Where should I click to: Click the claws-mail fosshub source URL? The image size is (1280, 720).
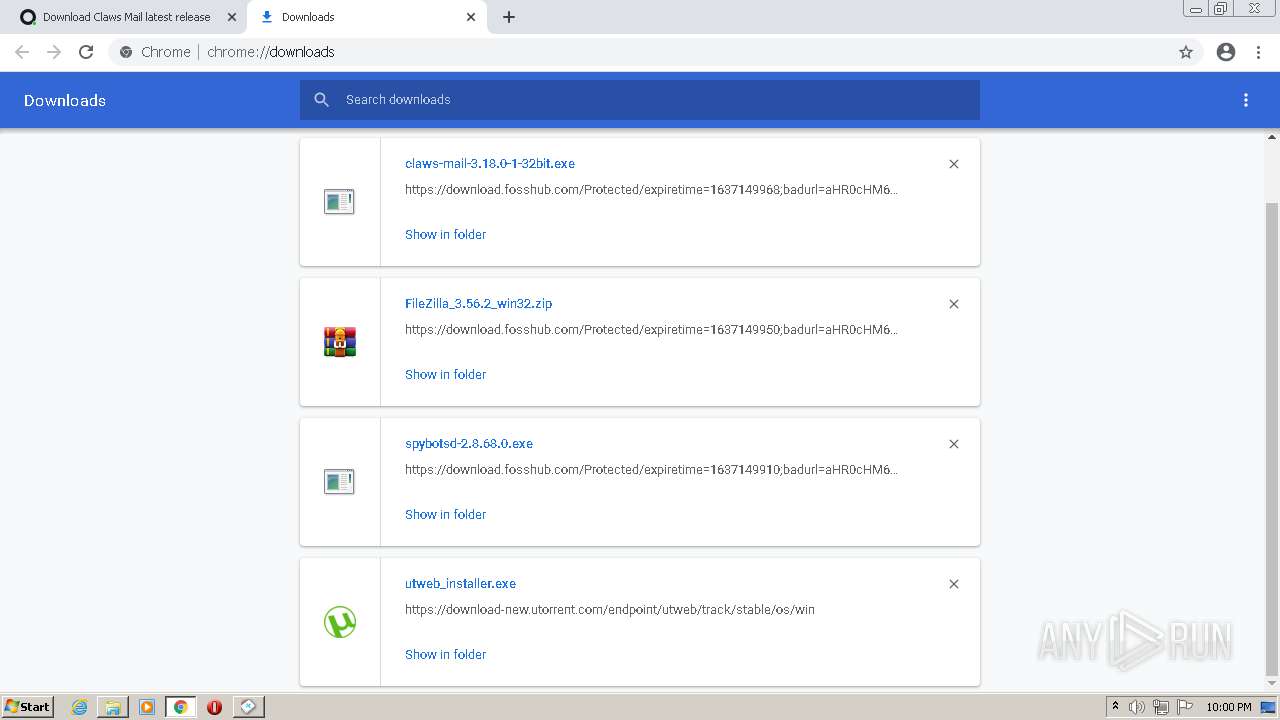tap(651, 190)
